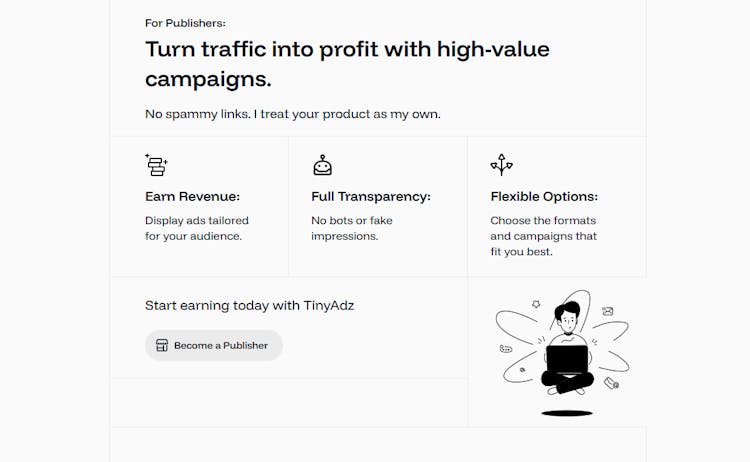Click the tag icon near illustration bottom
Viewport: 750px width, 462px height.
[x=611, y=383]
